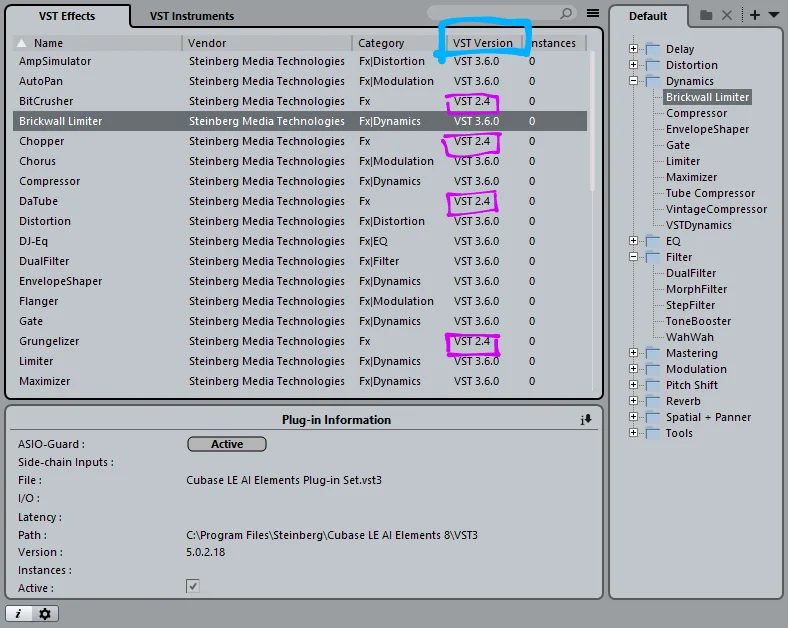Screen dimensions: 788x628
Task: Click the Distortion folder icon
Action: click(653, 65)
